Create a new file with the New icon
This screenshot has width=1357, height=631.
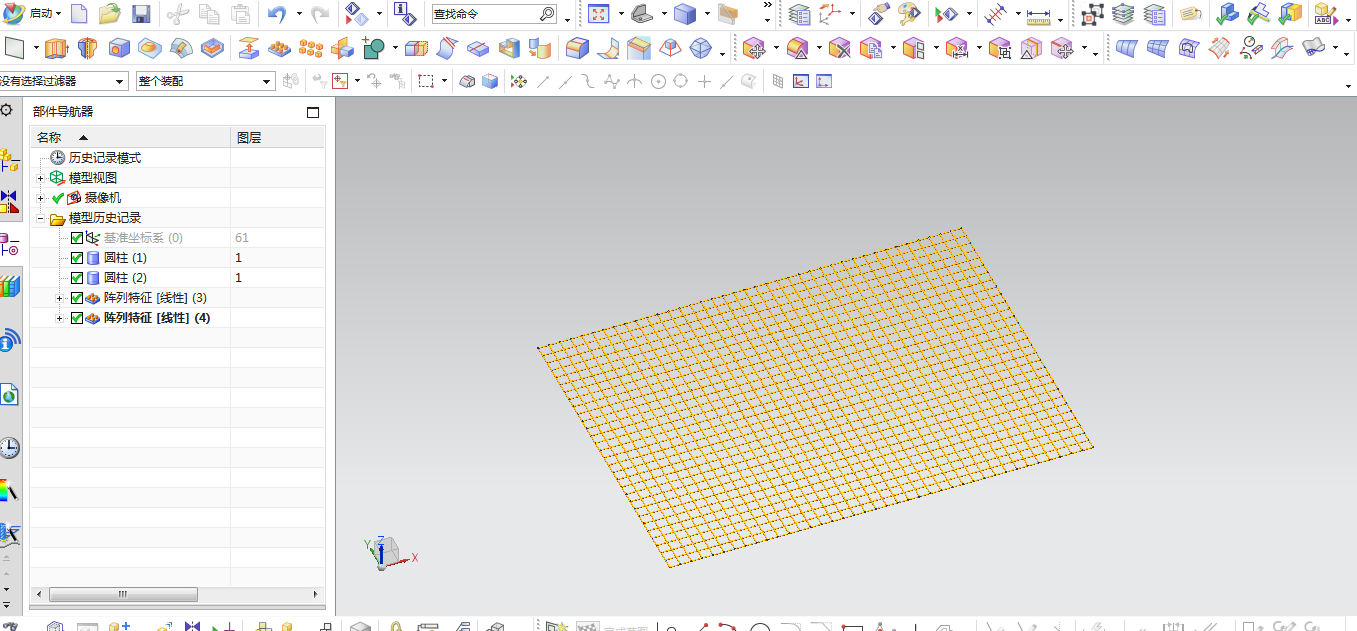[79, 14]
